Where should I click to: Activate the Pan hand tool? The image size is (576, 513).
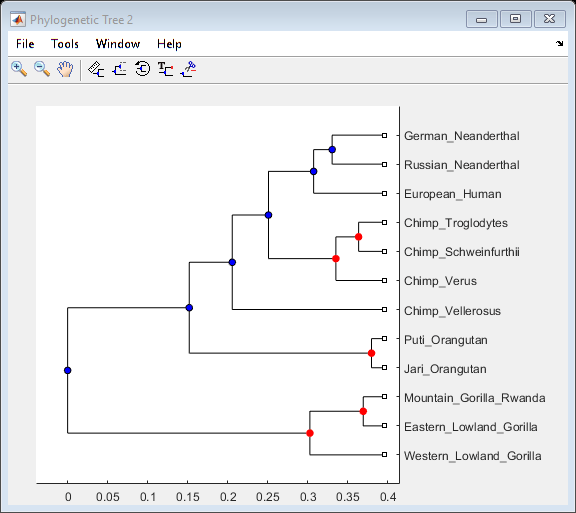tap(65, 69)
